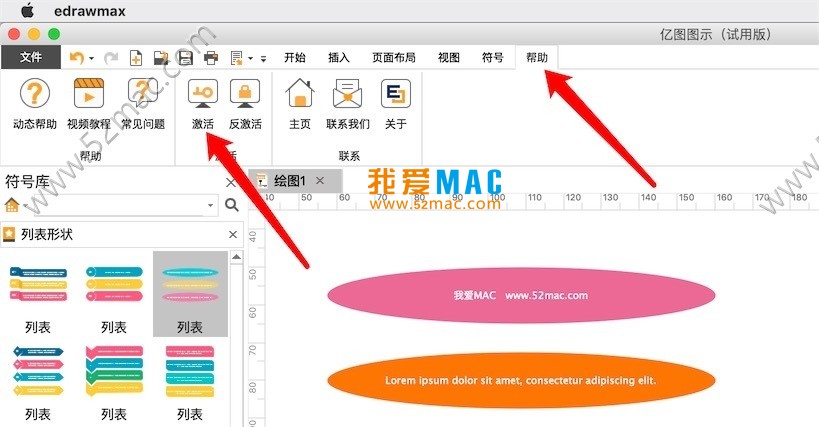
Task: Select the pink ellipse on canvas
Action: click(x=521, y=295)
